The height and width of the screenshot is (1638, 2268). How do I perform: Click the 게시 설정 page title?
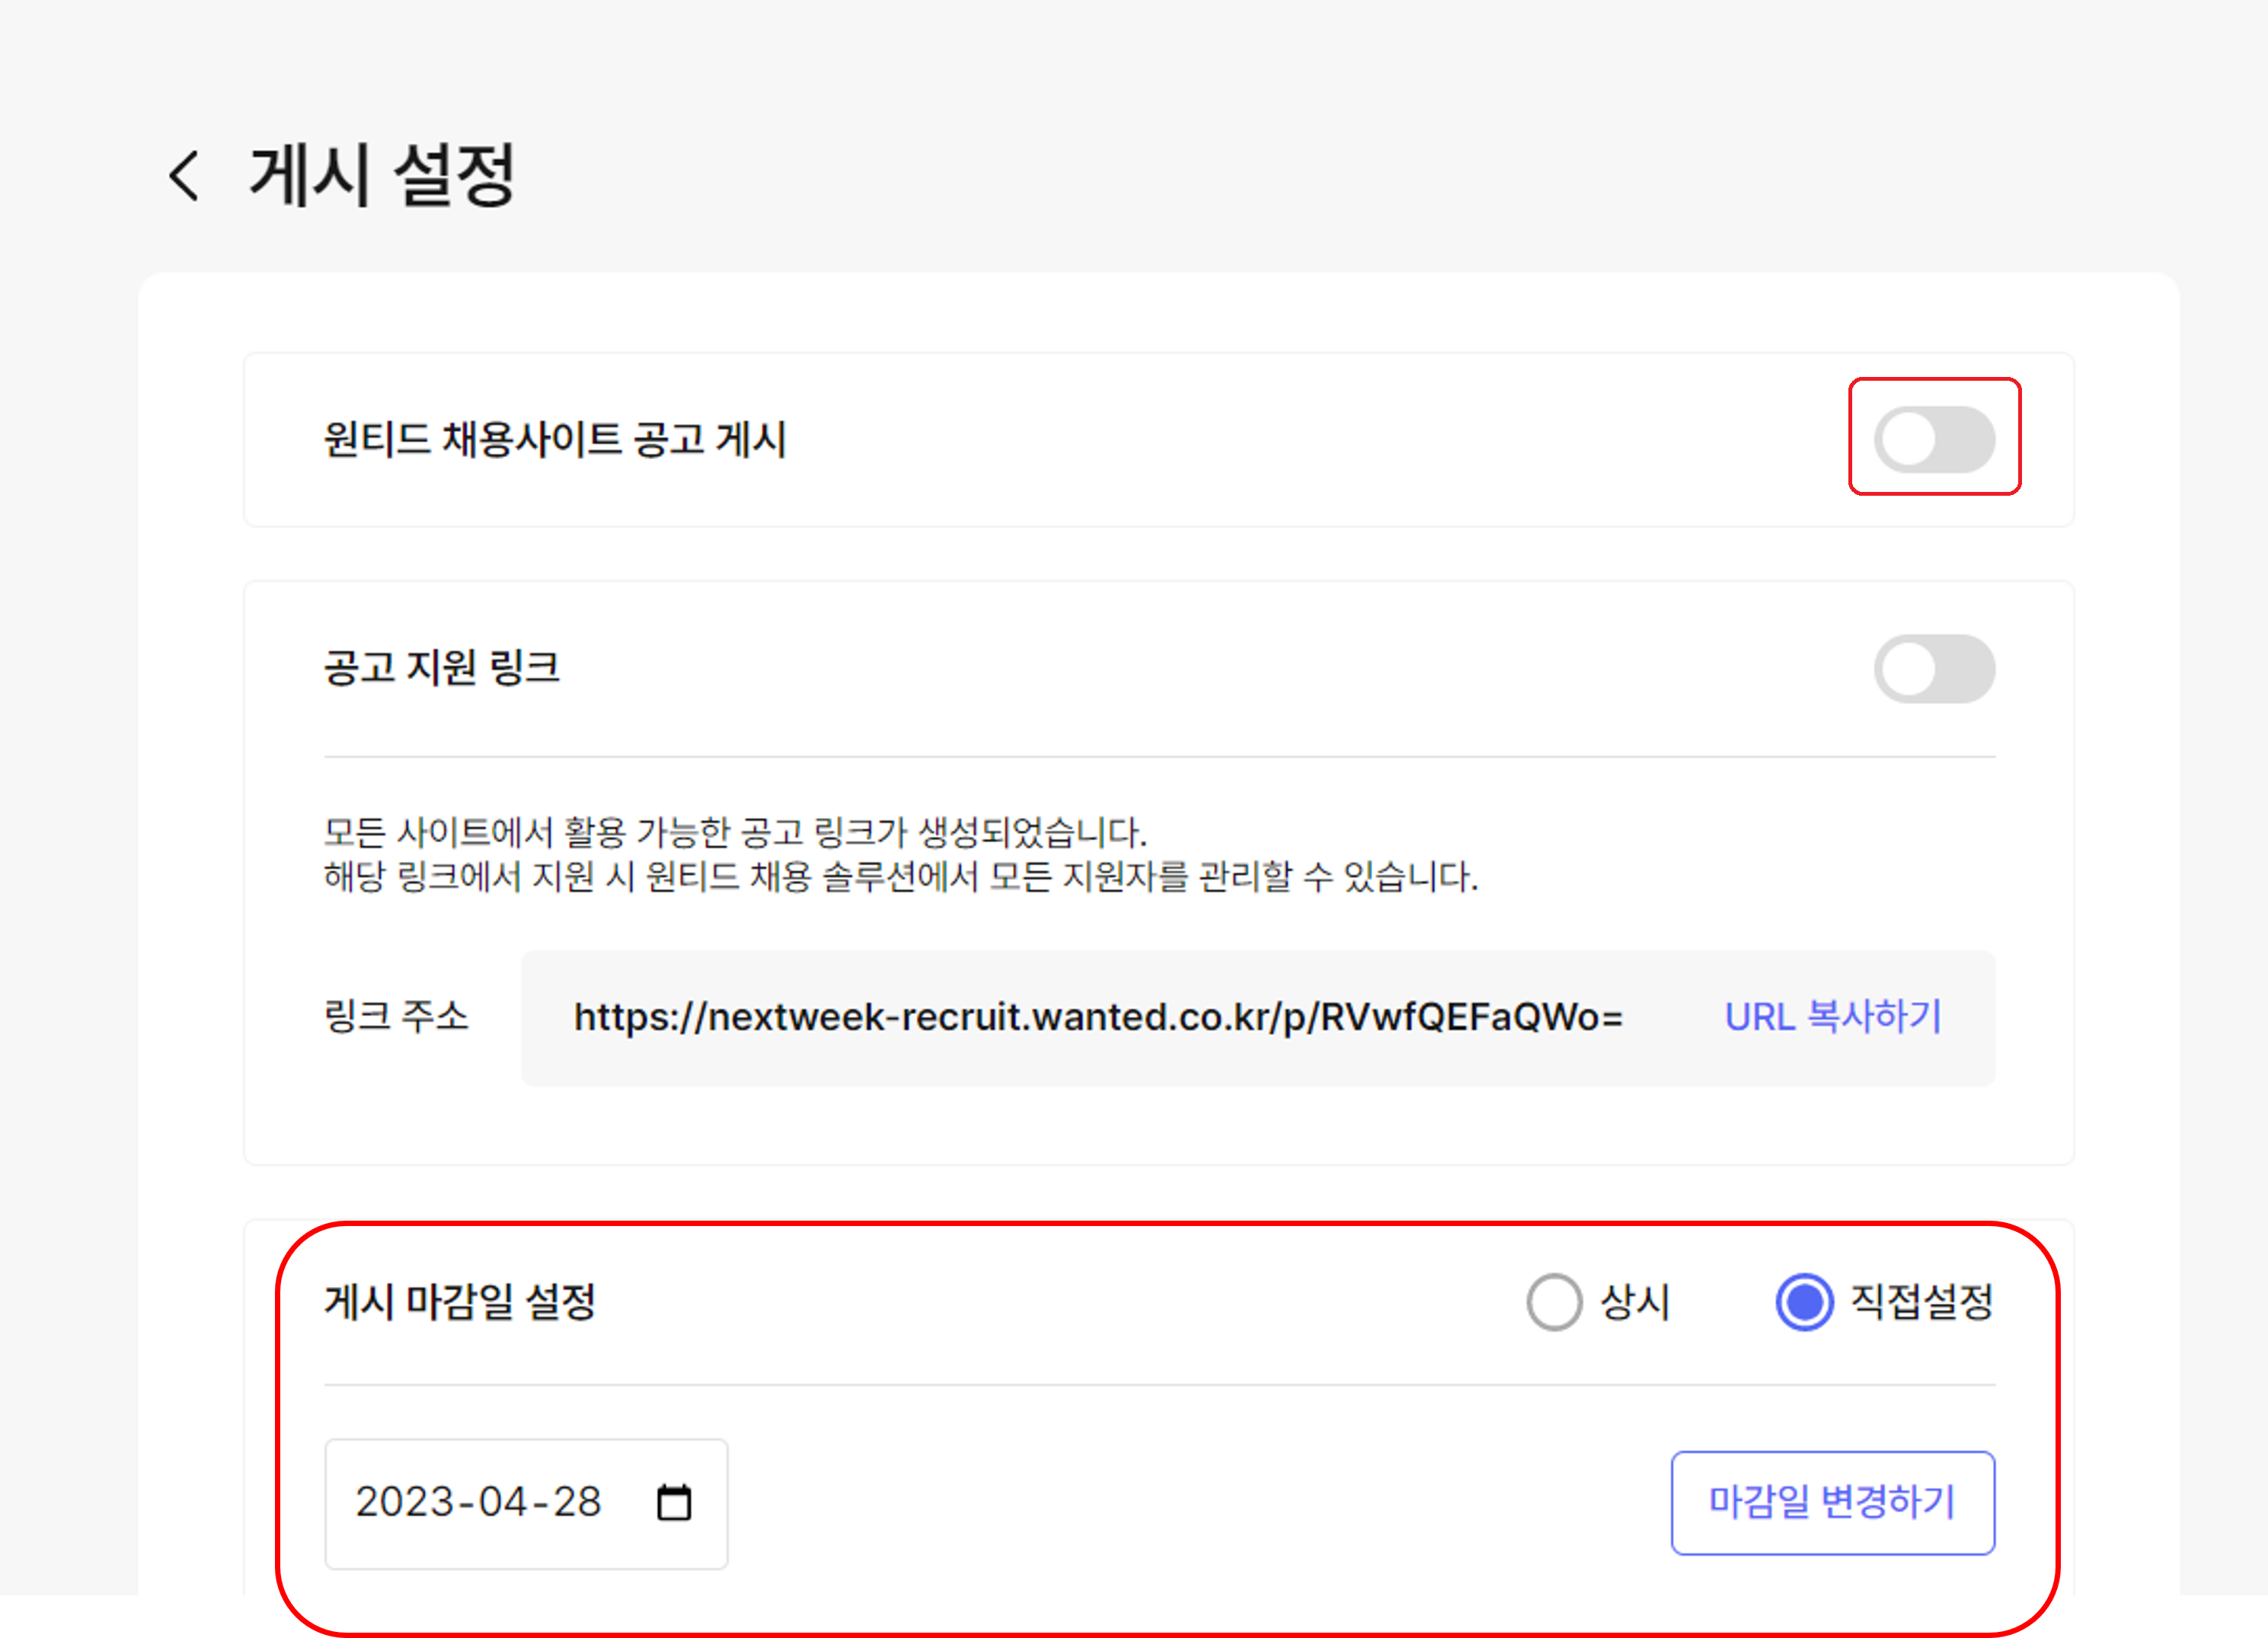pyautogui.click(x=381, y=176)
